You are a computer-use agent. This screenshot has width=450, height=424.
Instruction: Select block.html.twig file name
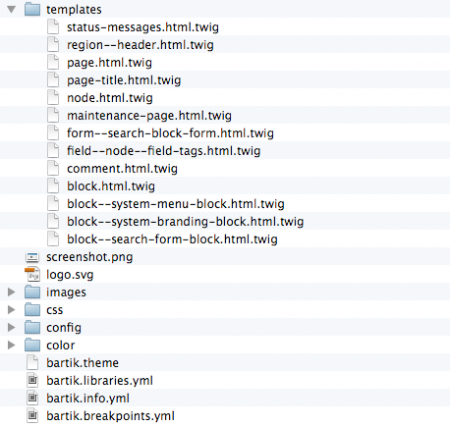pyautogui.click(x=111, y=186)
